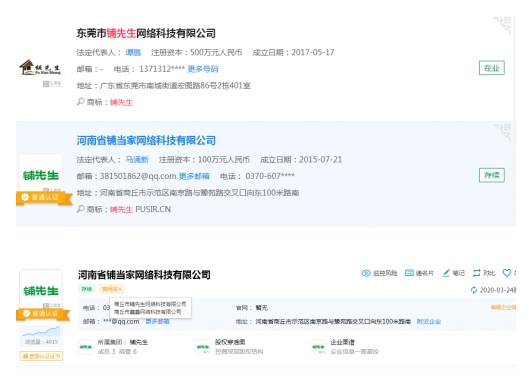Viewport: 529px width, 376px height.
Task: Click the green 存续 tag under the detail company name
Action: [x=87, y=289]
